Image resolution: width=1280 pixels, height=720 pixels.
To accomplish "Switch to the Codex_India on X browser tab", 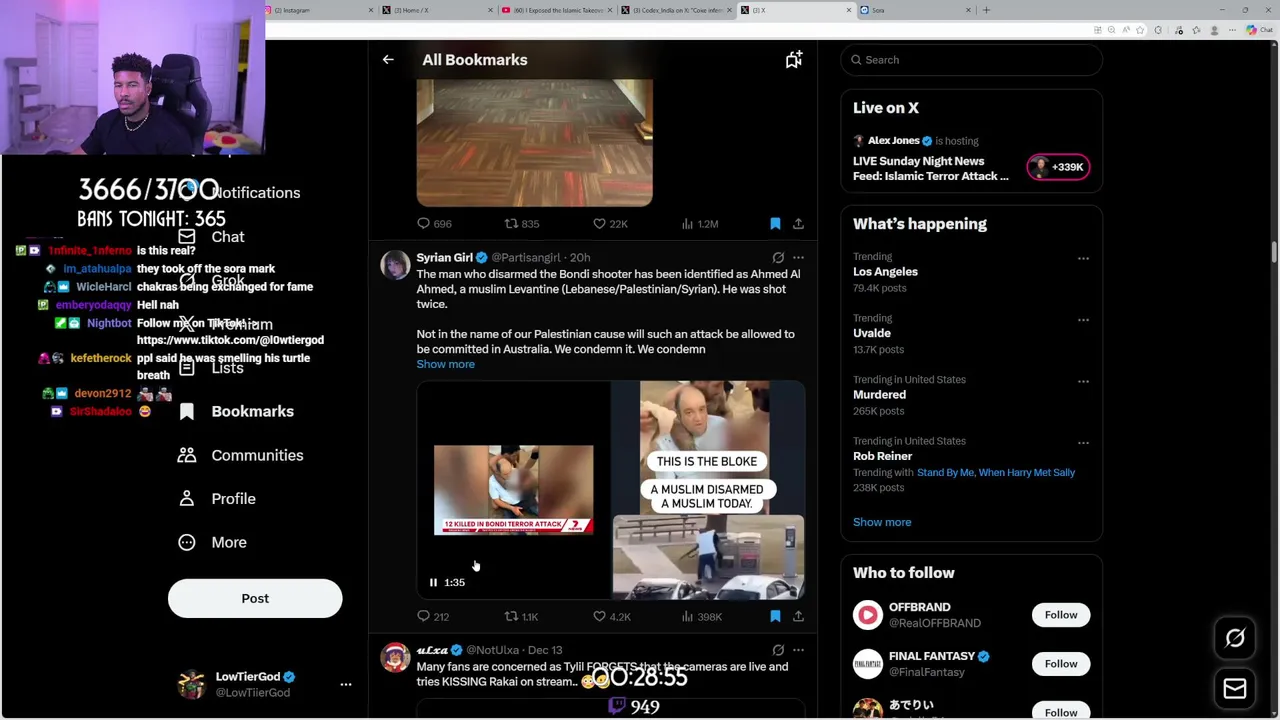I will (x=678, y=10).
